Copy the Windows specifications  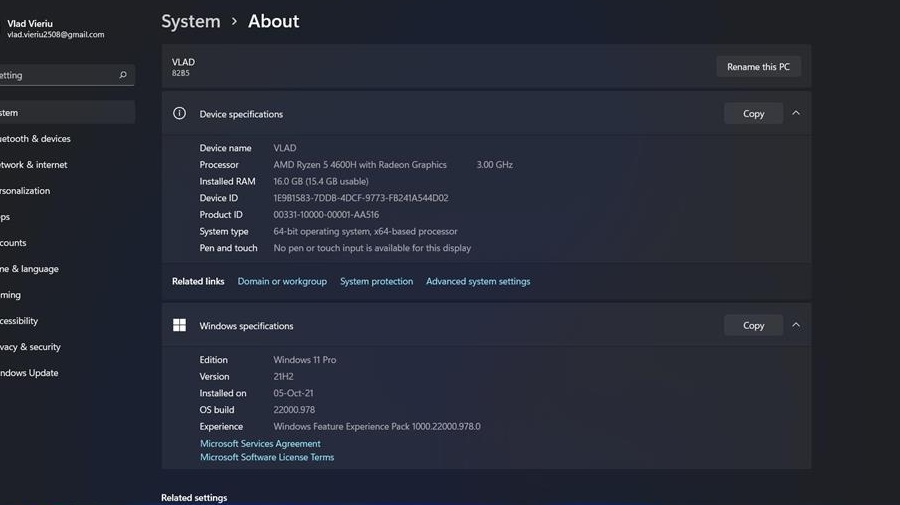(753, 326)
